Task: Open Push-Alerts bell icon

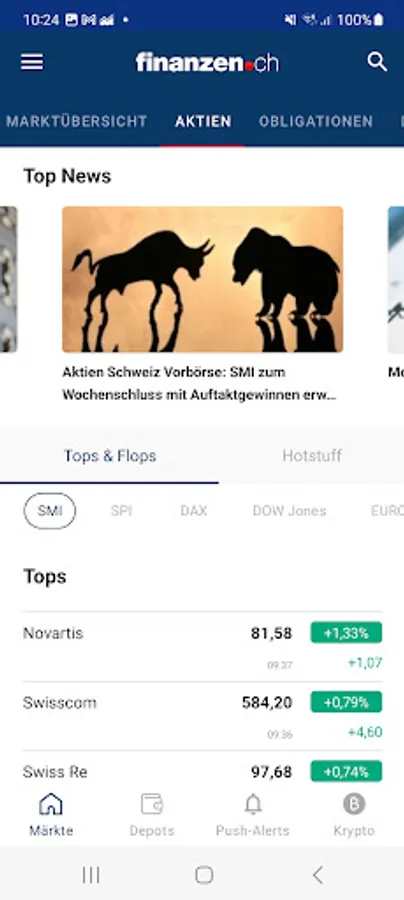Action: [x=252, y=804]
